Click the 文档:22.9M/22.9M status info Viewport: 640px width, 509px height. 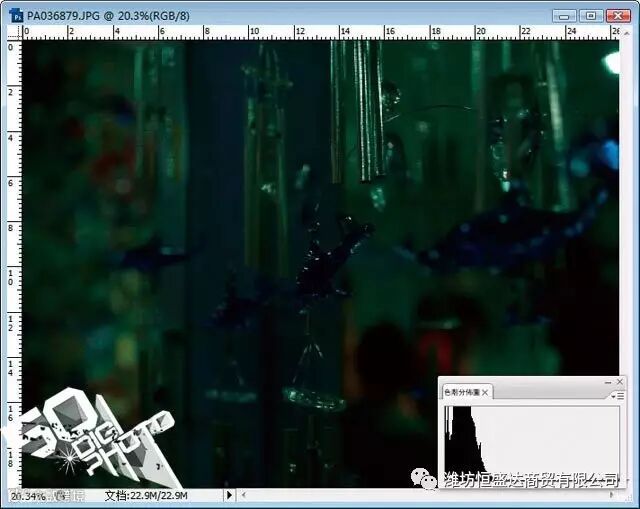(x=146, y=496)
